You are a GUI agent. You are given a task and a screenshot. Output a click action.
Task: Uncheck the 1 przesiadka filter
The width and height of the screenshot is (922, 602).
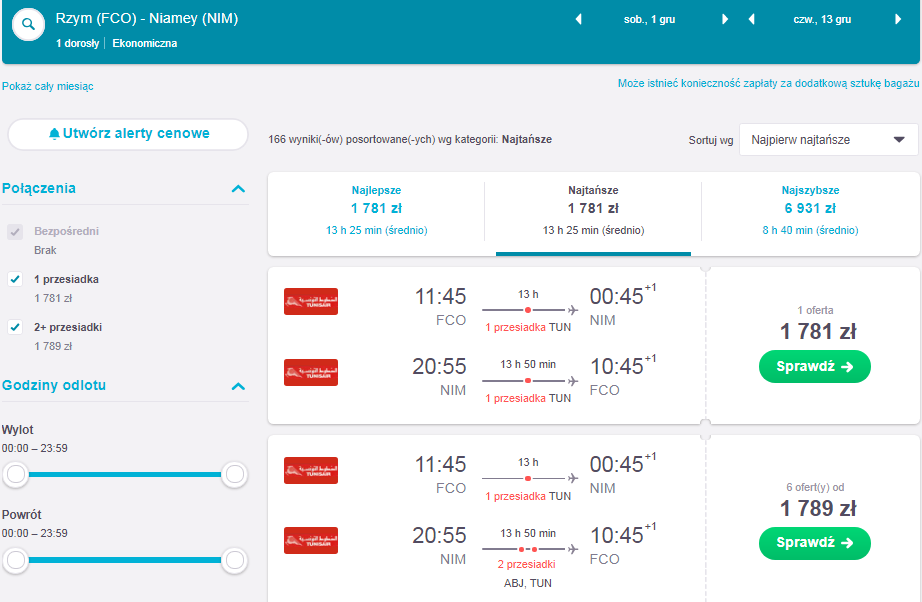15,279
